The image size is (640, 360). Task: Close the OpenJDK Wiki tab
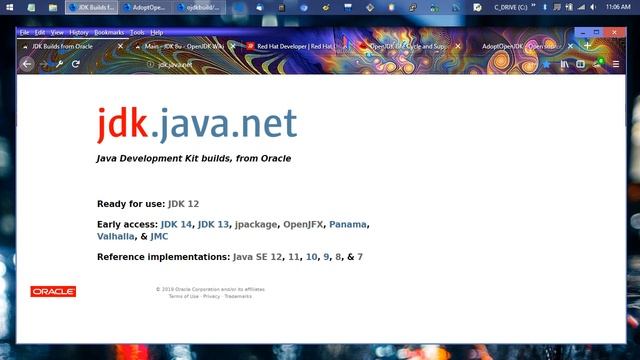click(x=233, y=47)
